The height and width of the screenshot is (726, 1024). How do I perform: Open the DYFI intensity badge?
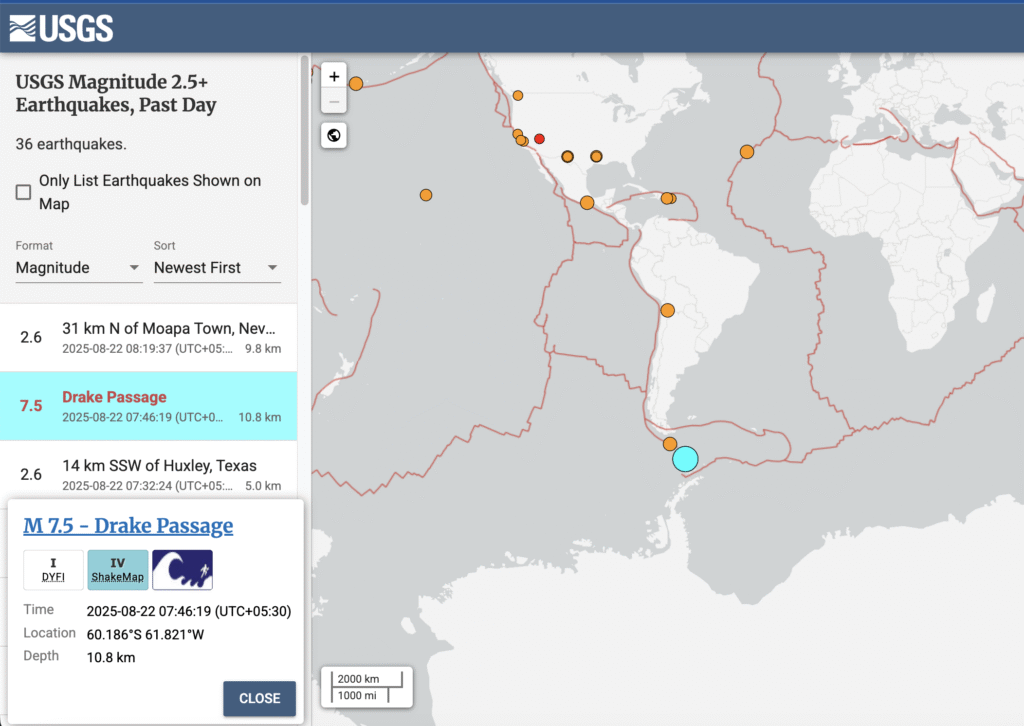(x=53, y=569)
